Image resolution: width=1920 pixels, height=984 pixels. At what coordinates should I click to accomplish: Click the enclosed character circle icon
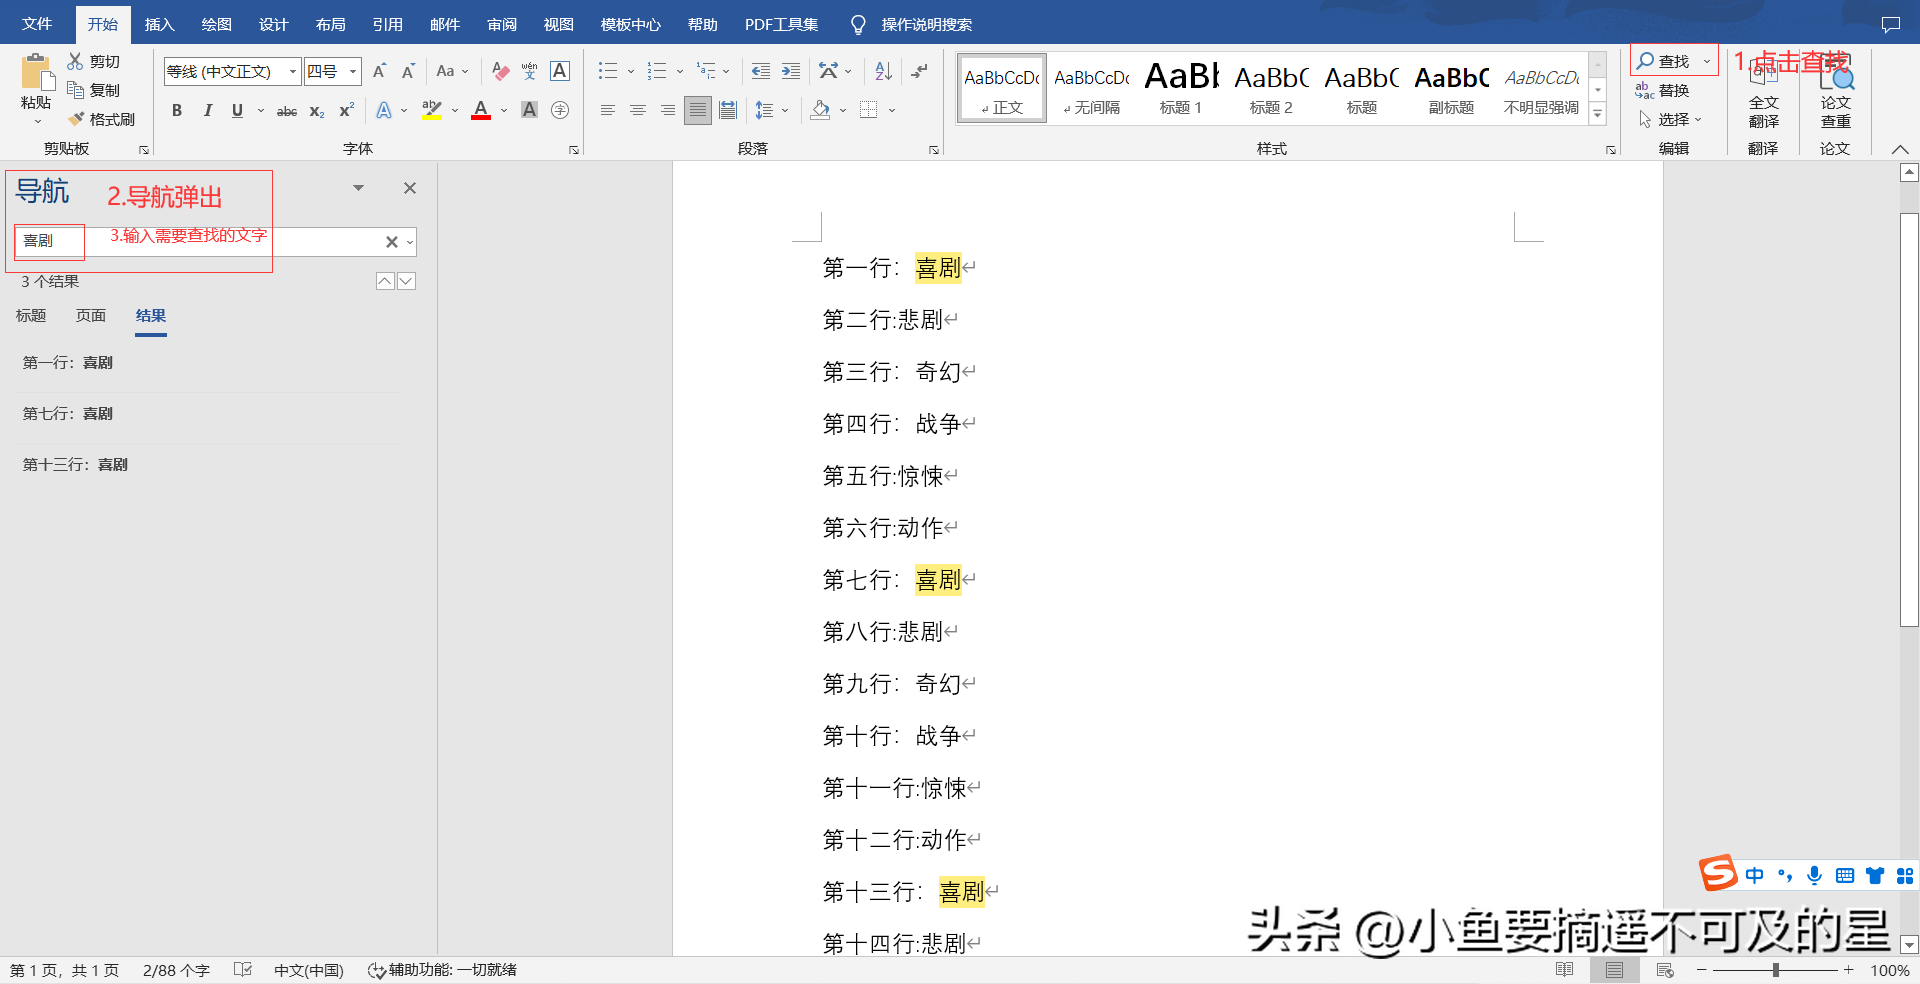tap(560, 110)
